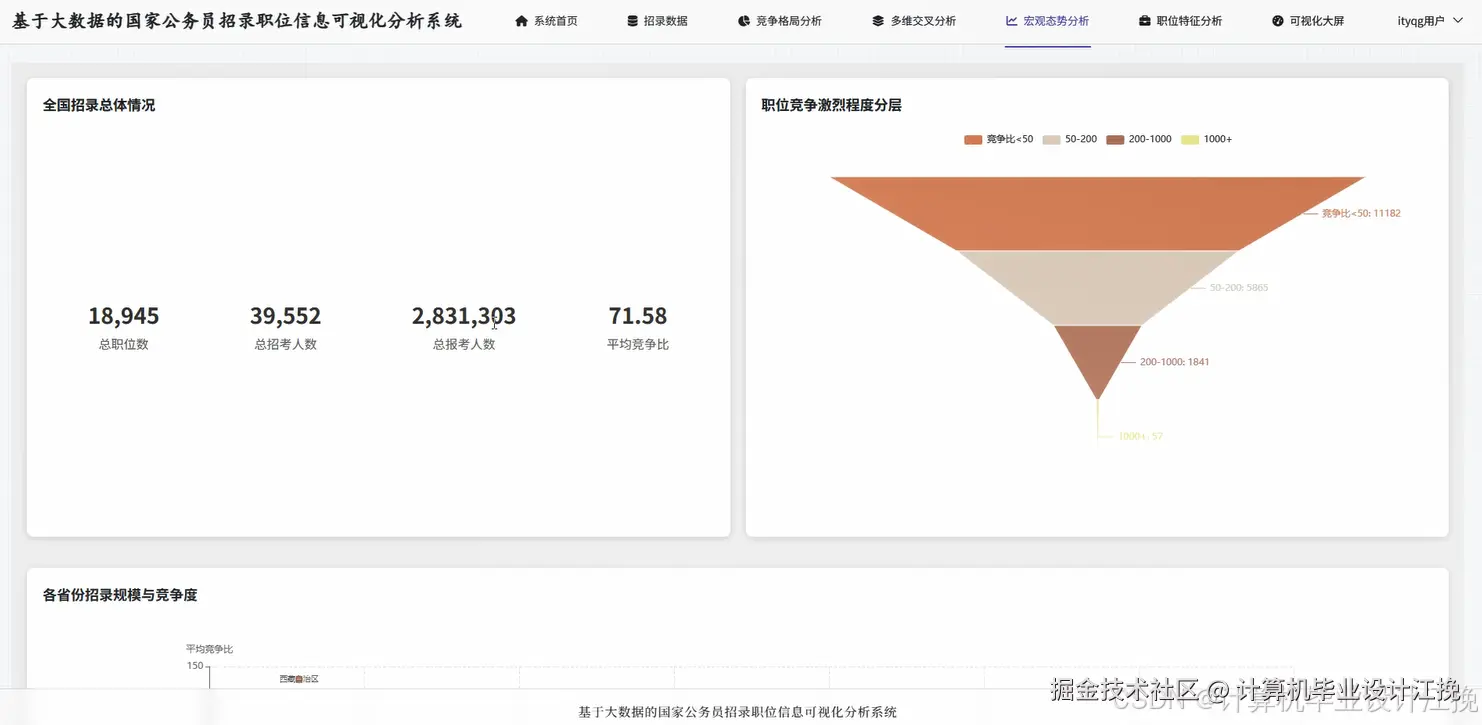Open 职位特征分析 navigation item
The image size is (1482, 725).
[x=1181, y=21]
